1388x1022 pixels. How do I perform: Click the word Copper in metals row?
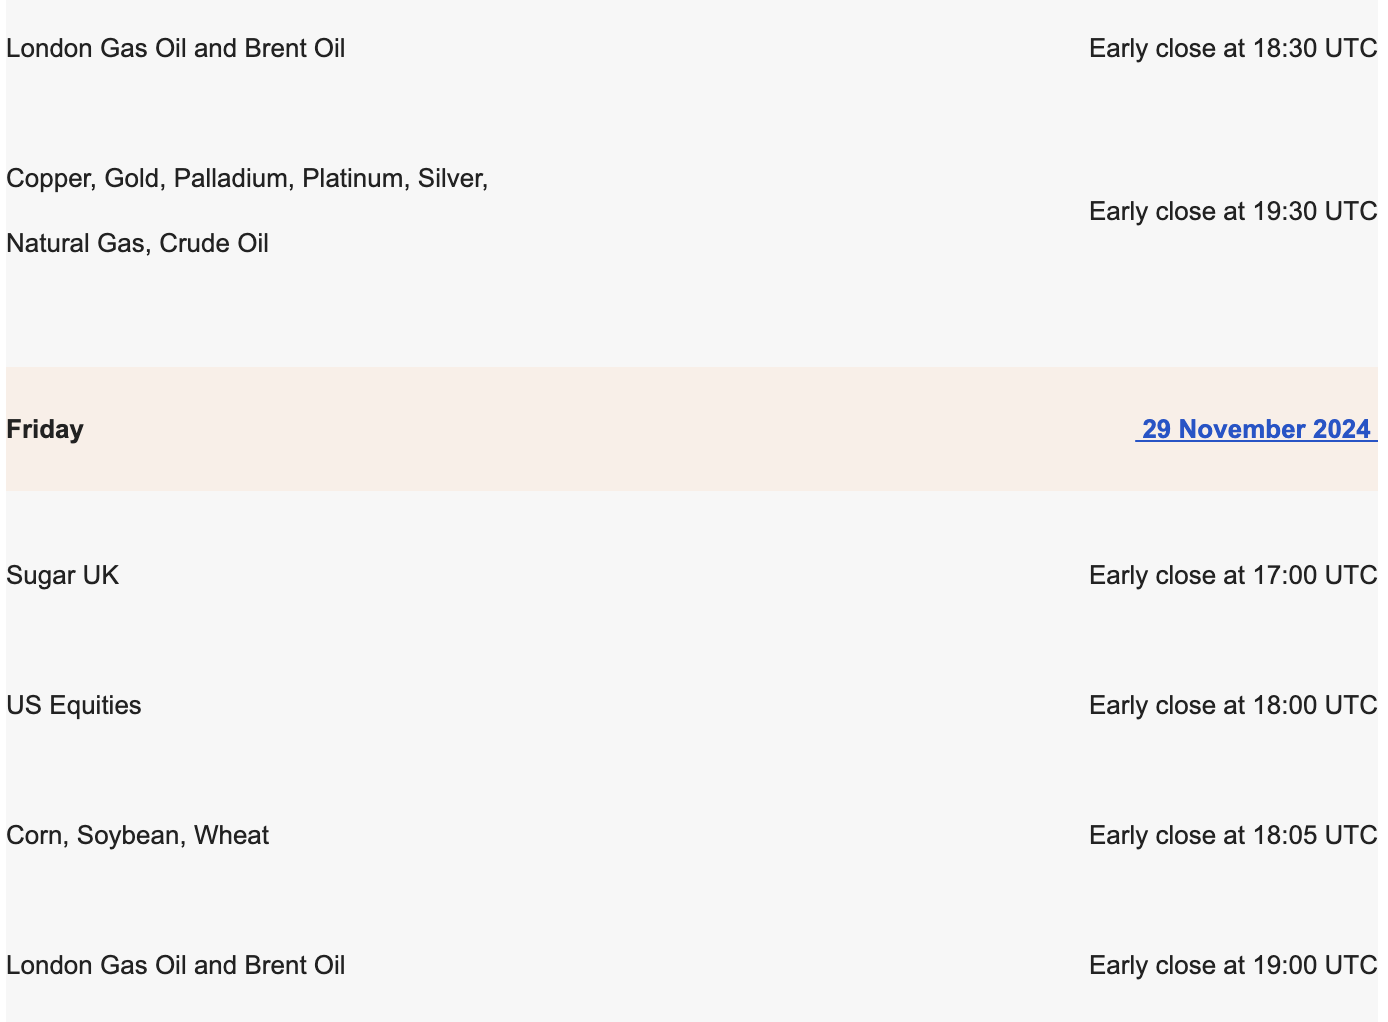click(x=48, y=178)
